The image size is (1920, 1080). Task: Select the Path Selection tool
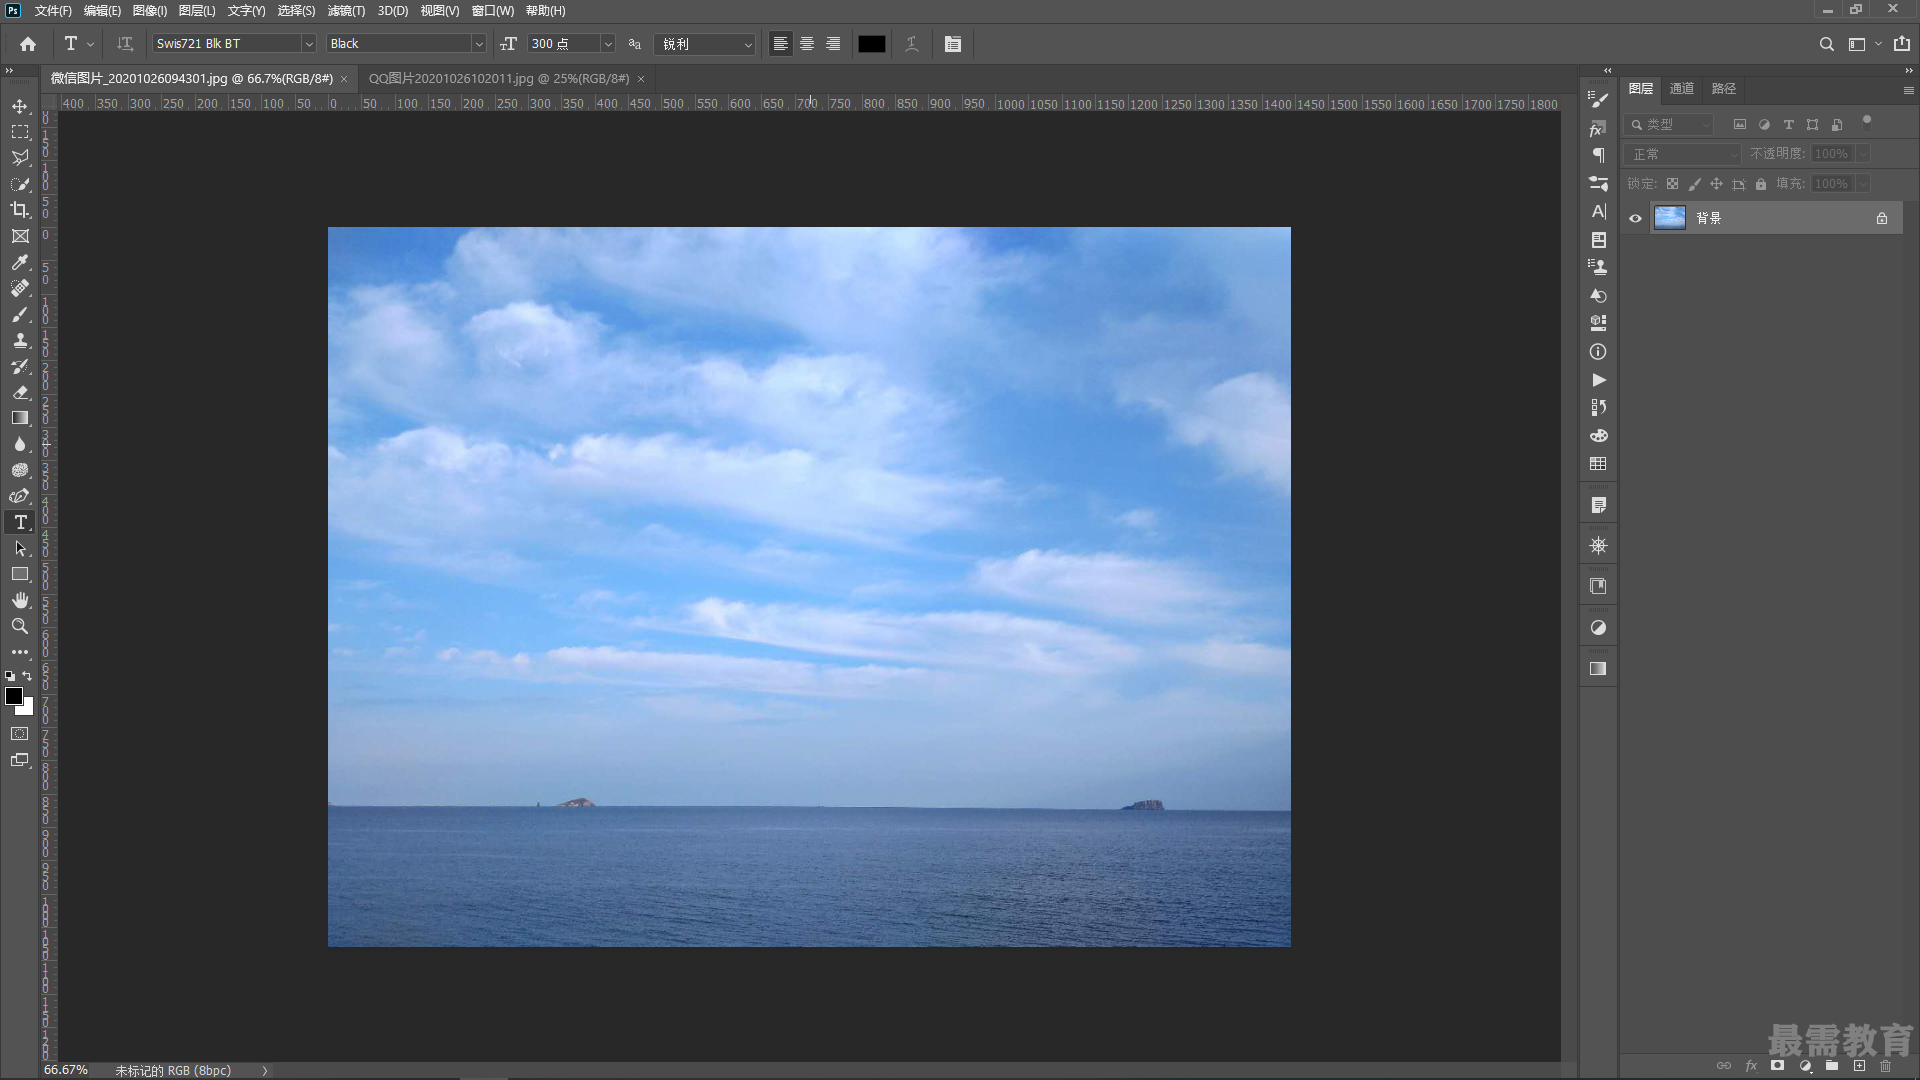[20, 548]
